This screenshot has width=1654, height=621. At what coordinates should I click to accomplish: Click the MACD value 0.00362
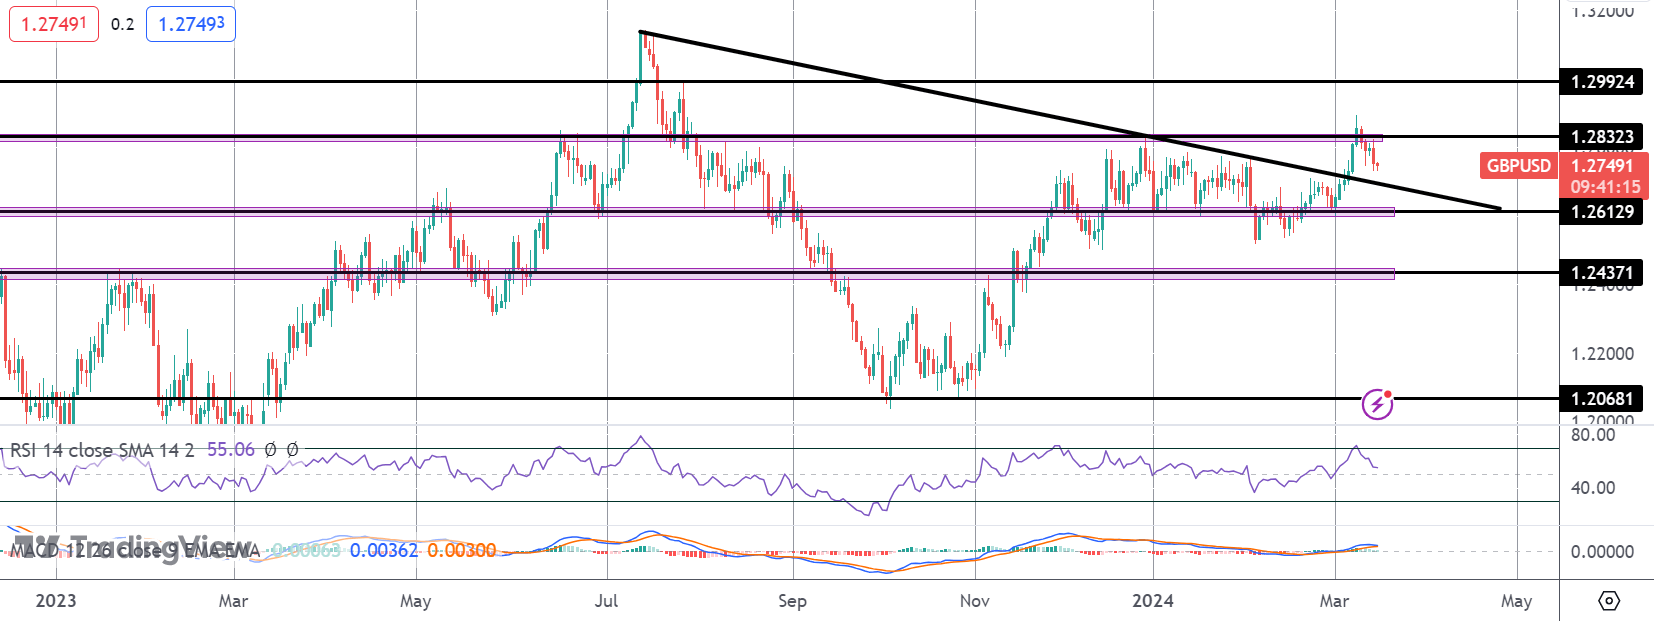coord(384,550)
